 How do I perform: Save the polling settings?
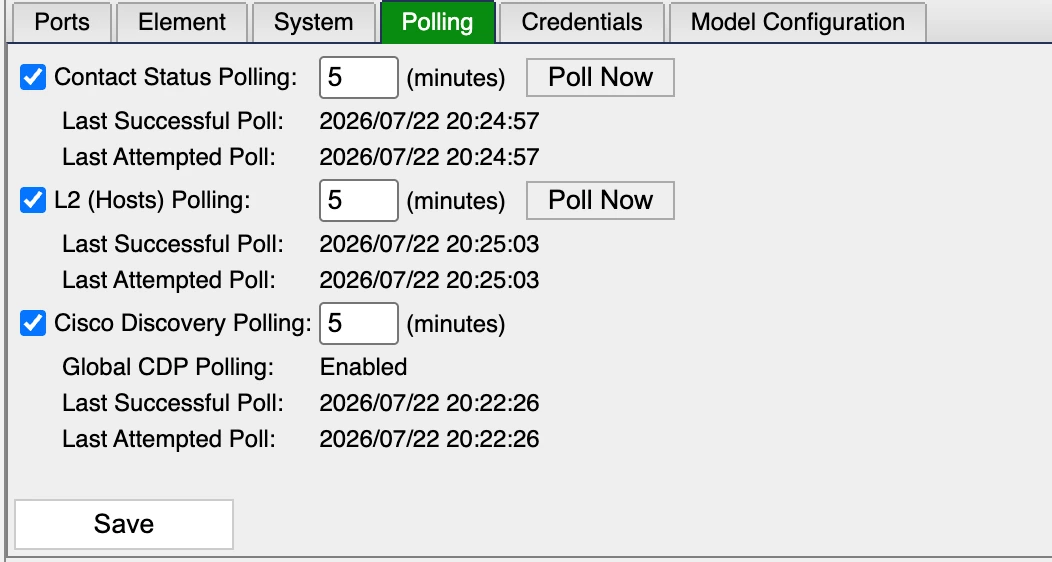click(x=124, y=524)
